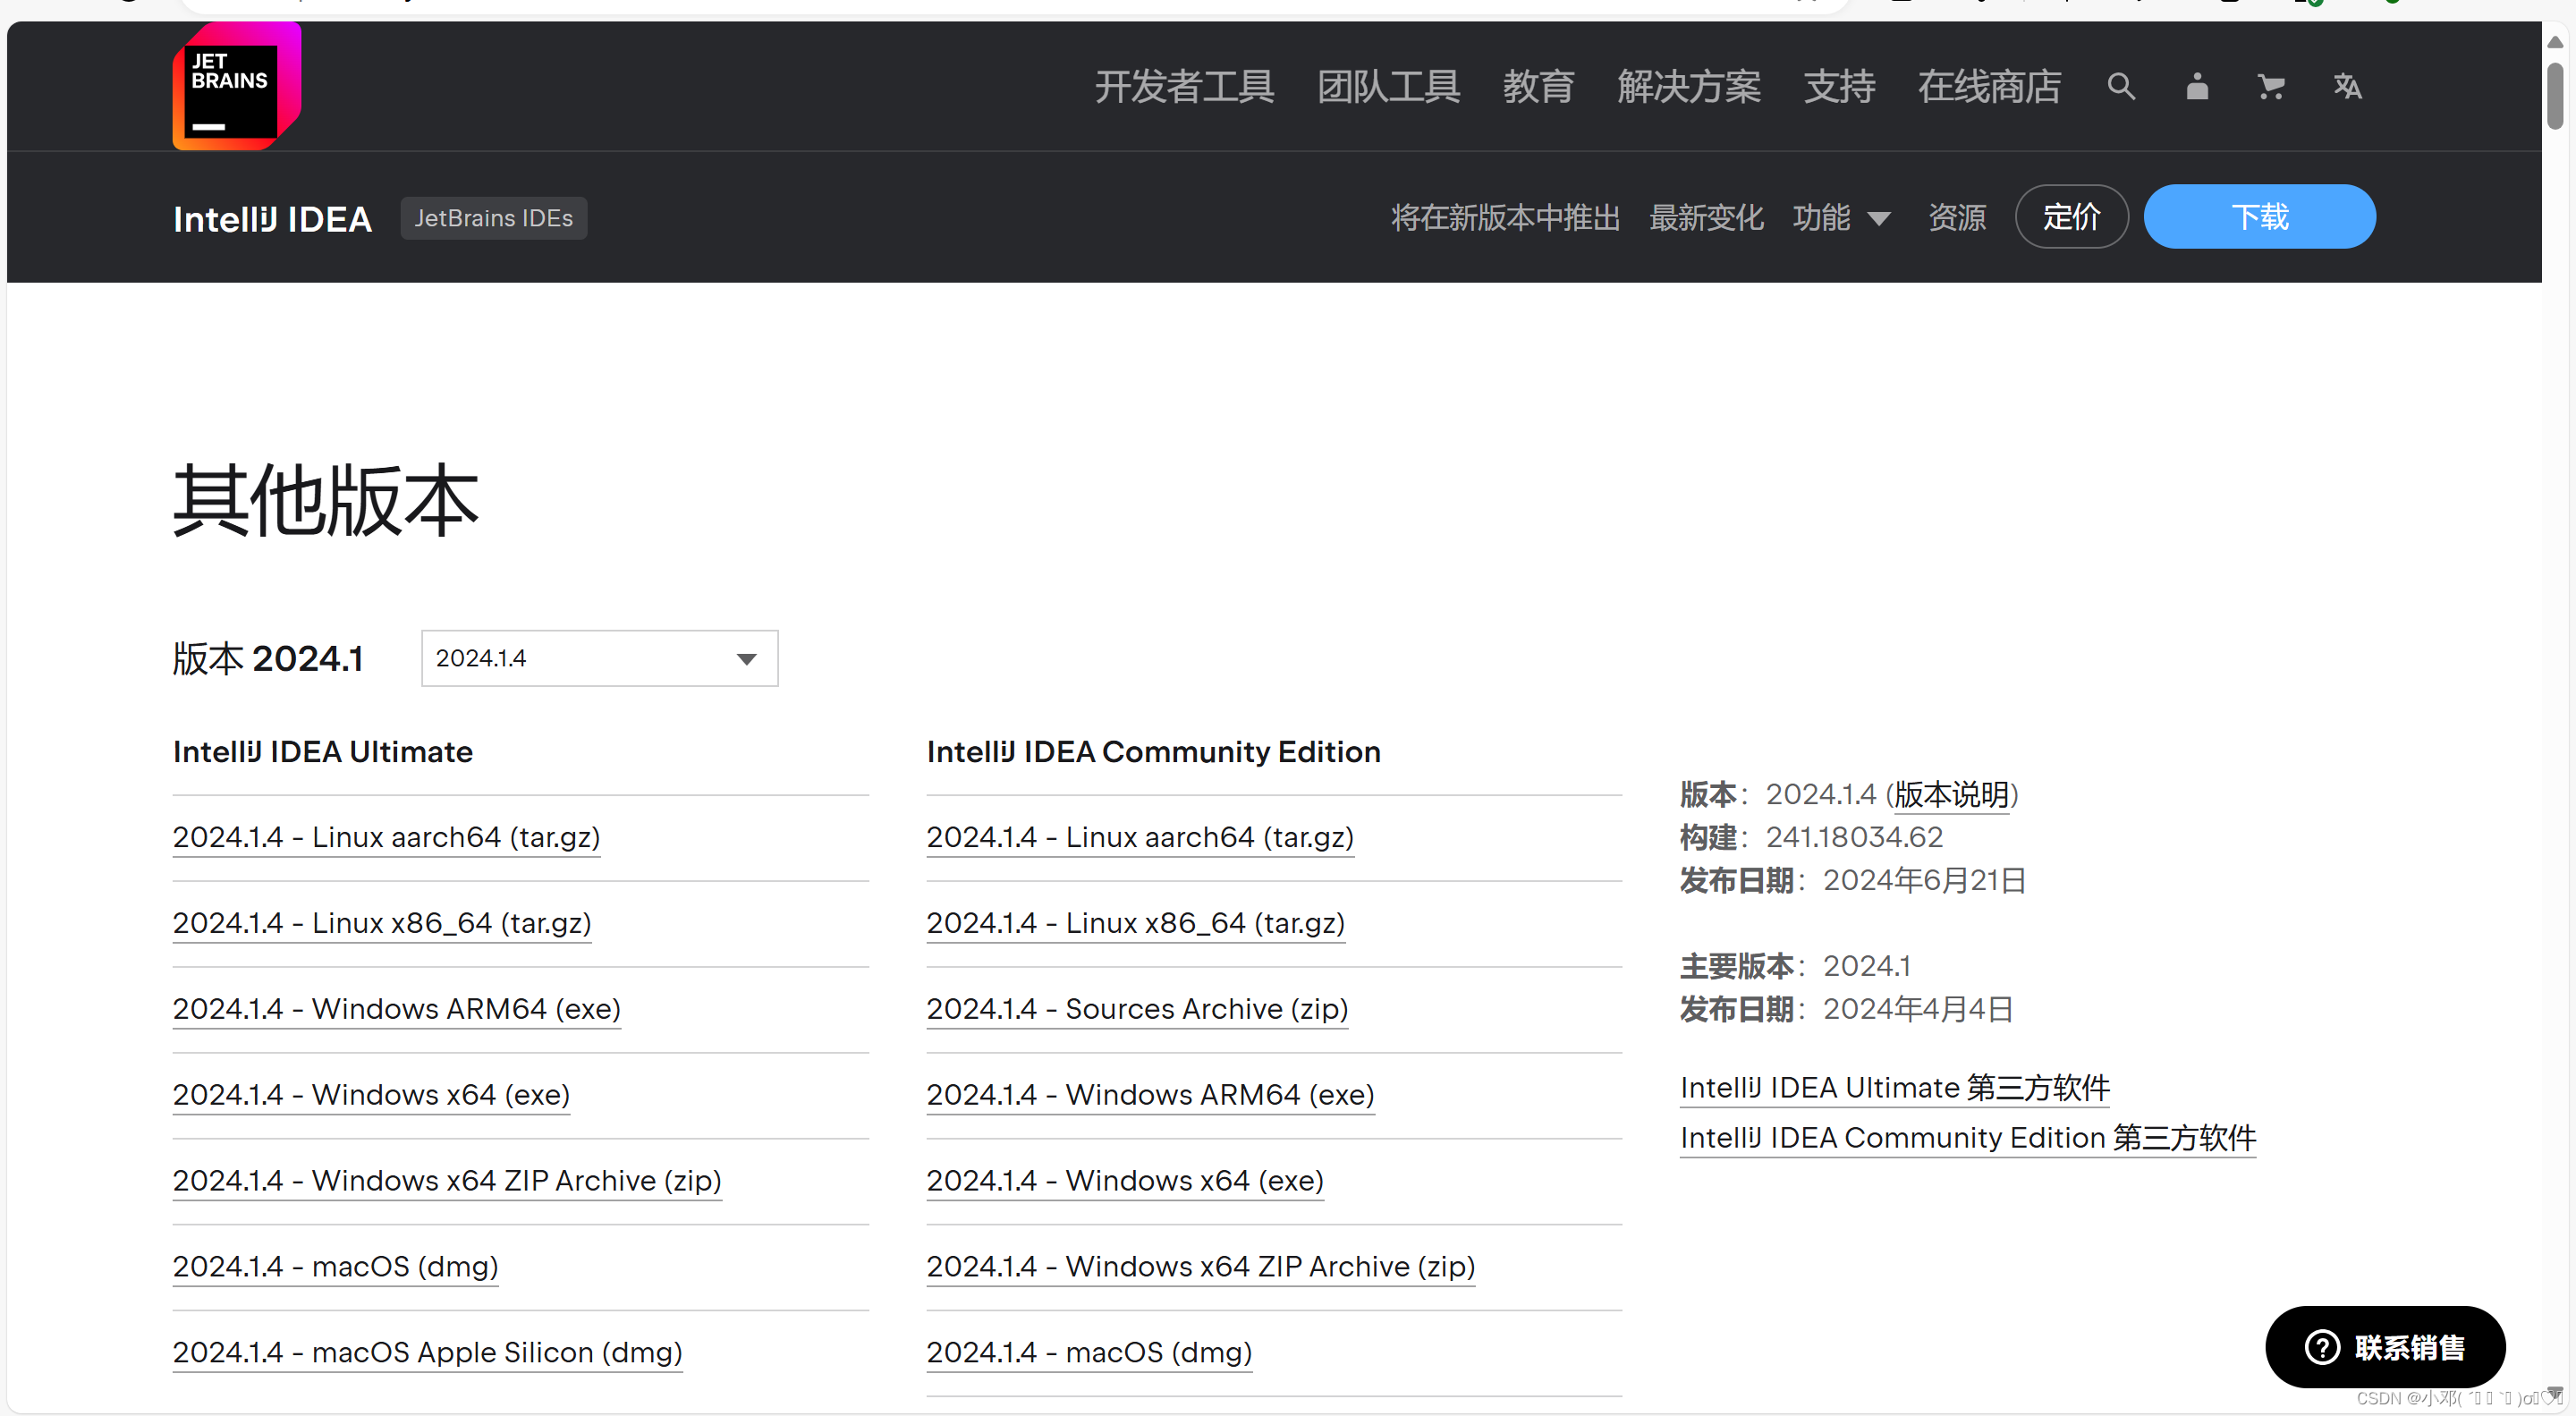Screen dimensions: 2576x1416
Task: Open the 团队工具 menu
Action: (x=1388, y=87)
